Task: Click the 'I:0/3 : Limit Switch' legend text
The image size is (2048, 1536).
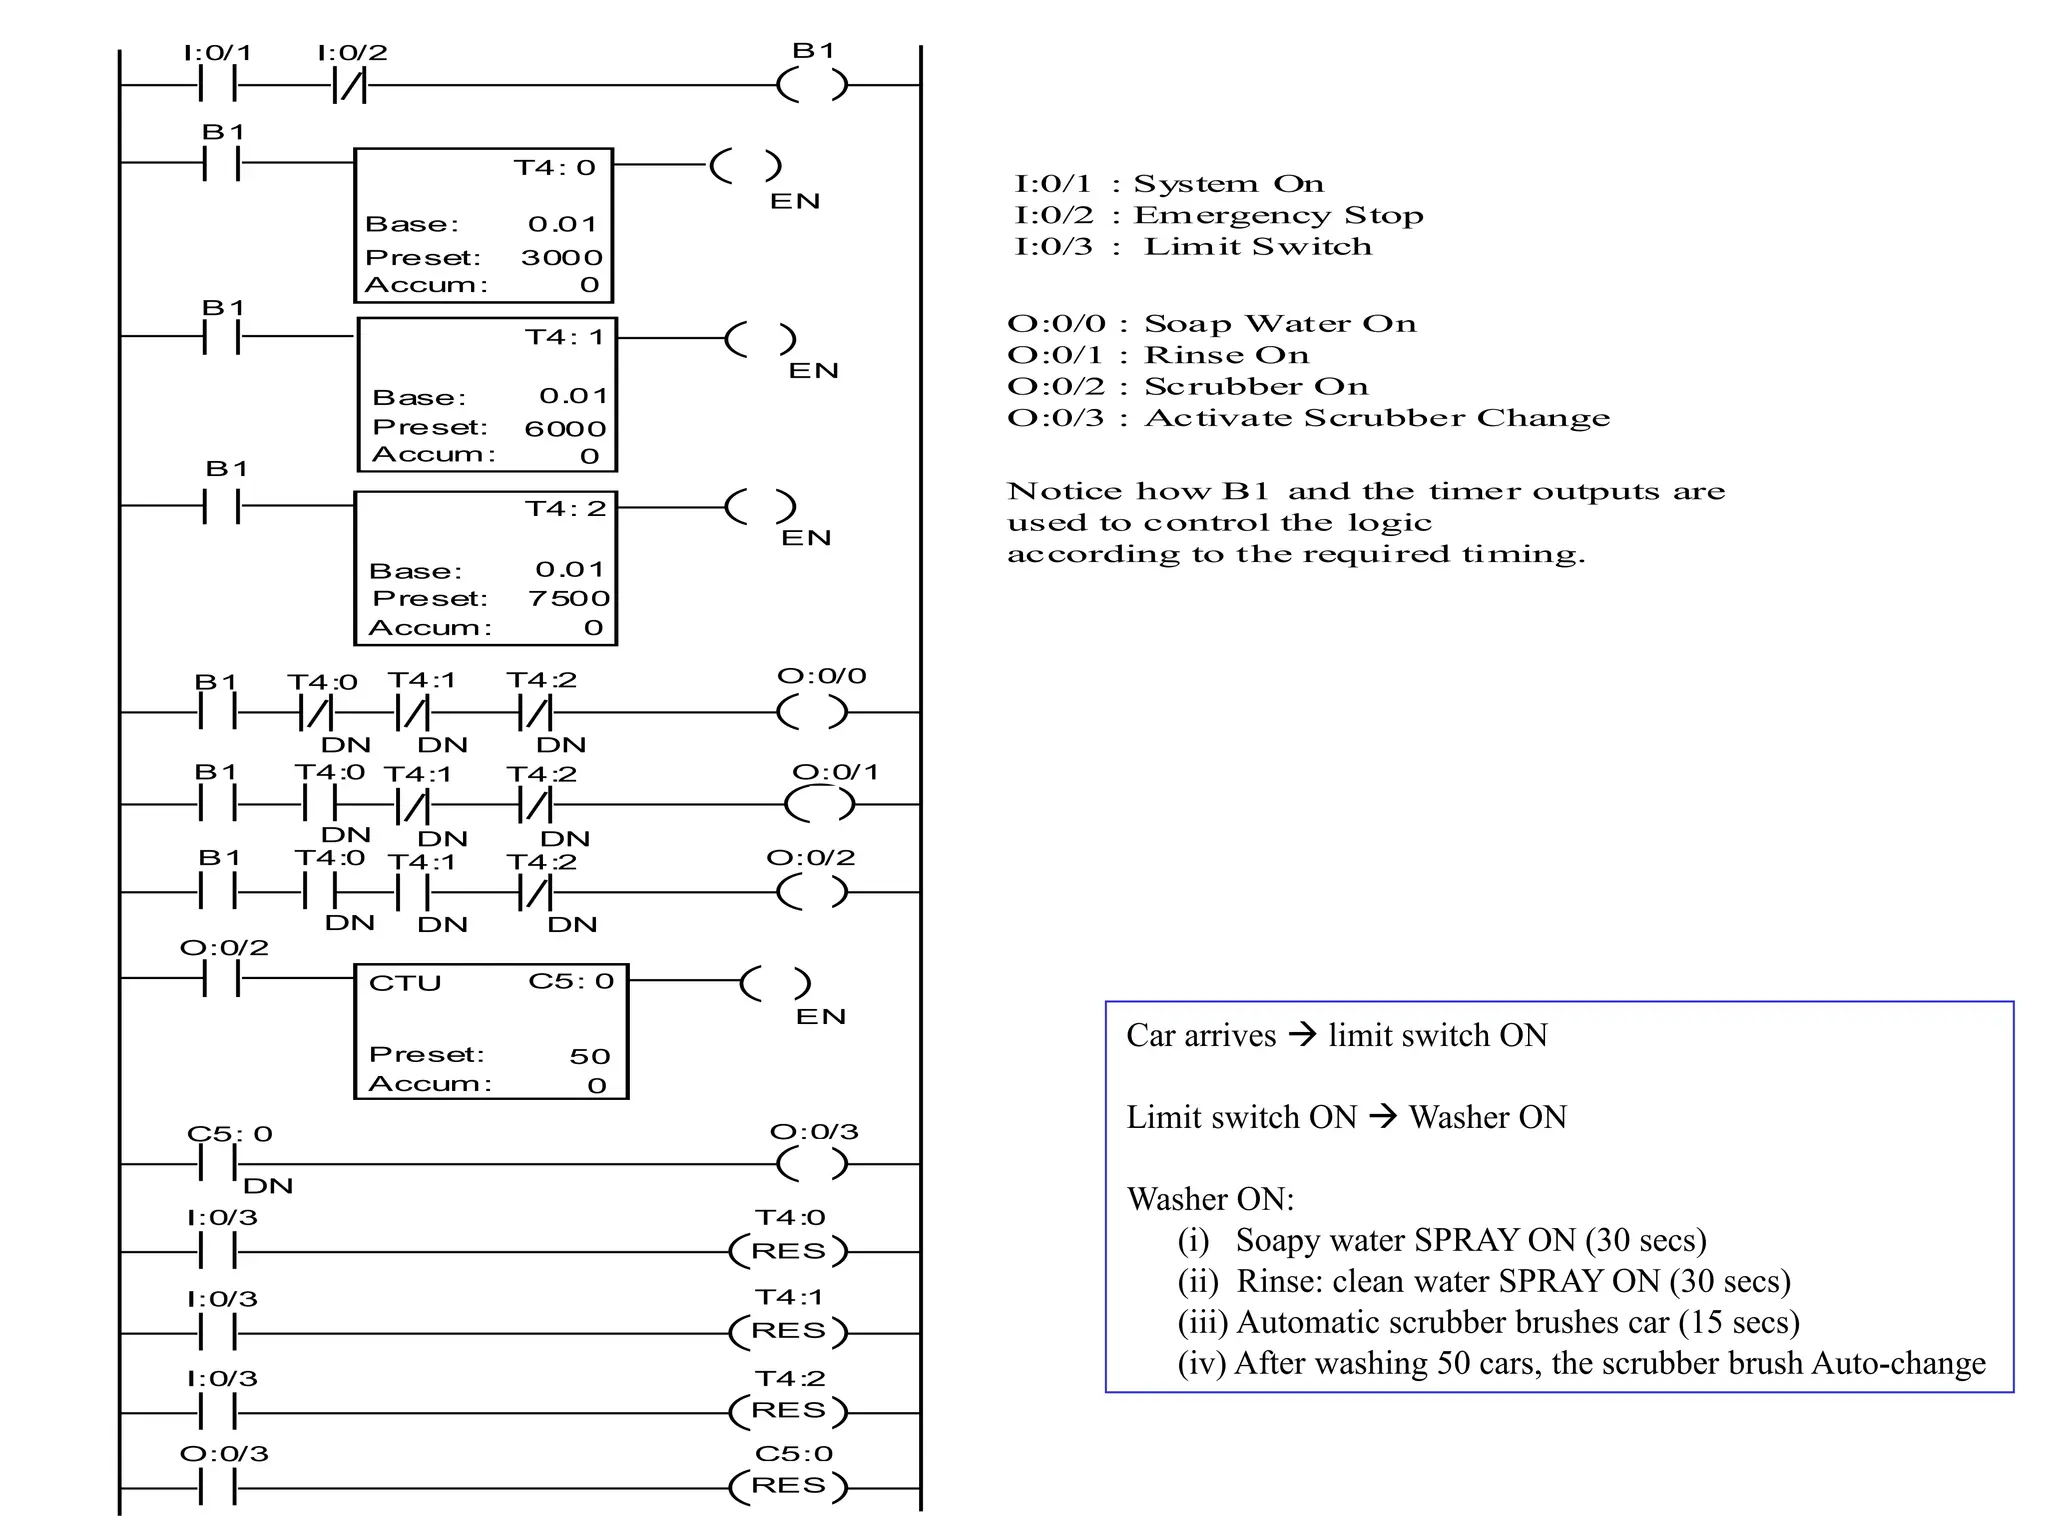Action: coord(1193,247)
